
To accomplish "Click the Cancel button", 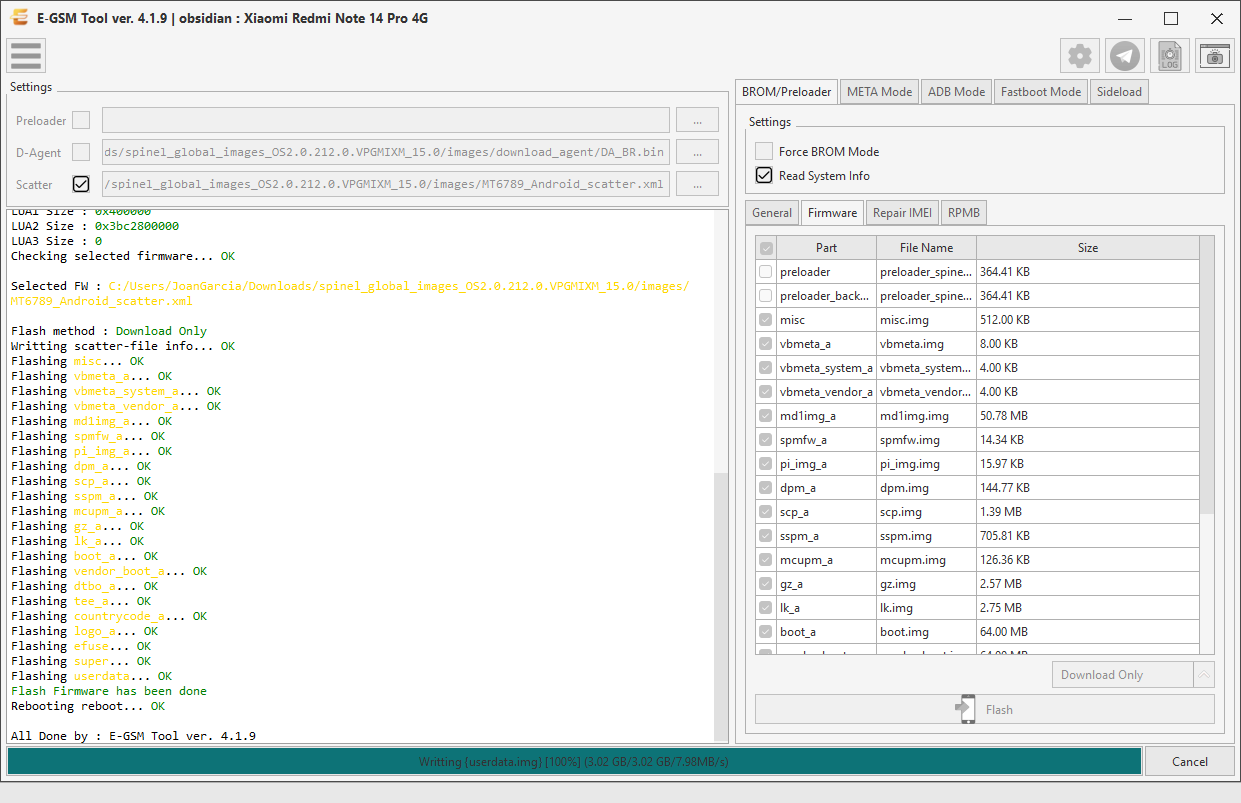I will [x=1190, y=761].
